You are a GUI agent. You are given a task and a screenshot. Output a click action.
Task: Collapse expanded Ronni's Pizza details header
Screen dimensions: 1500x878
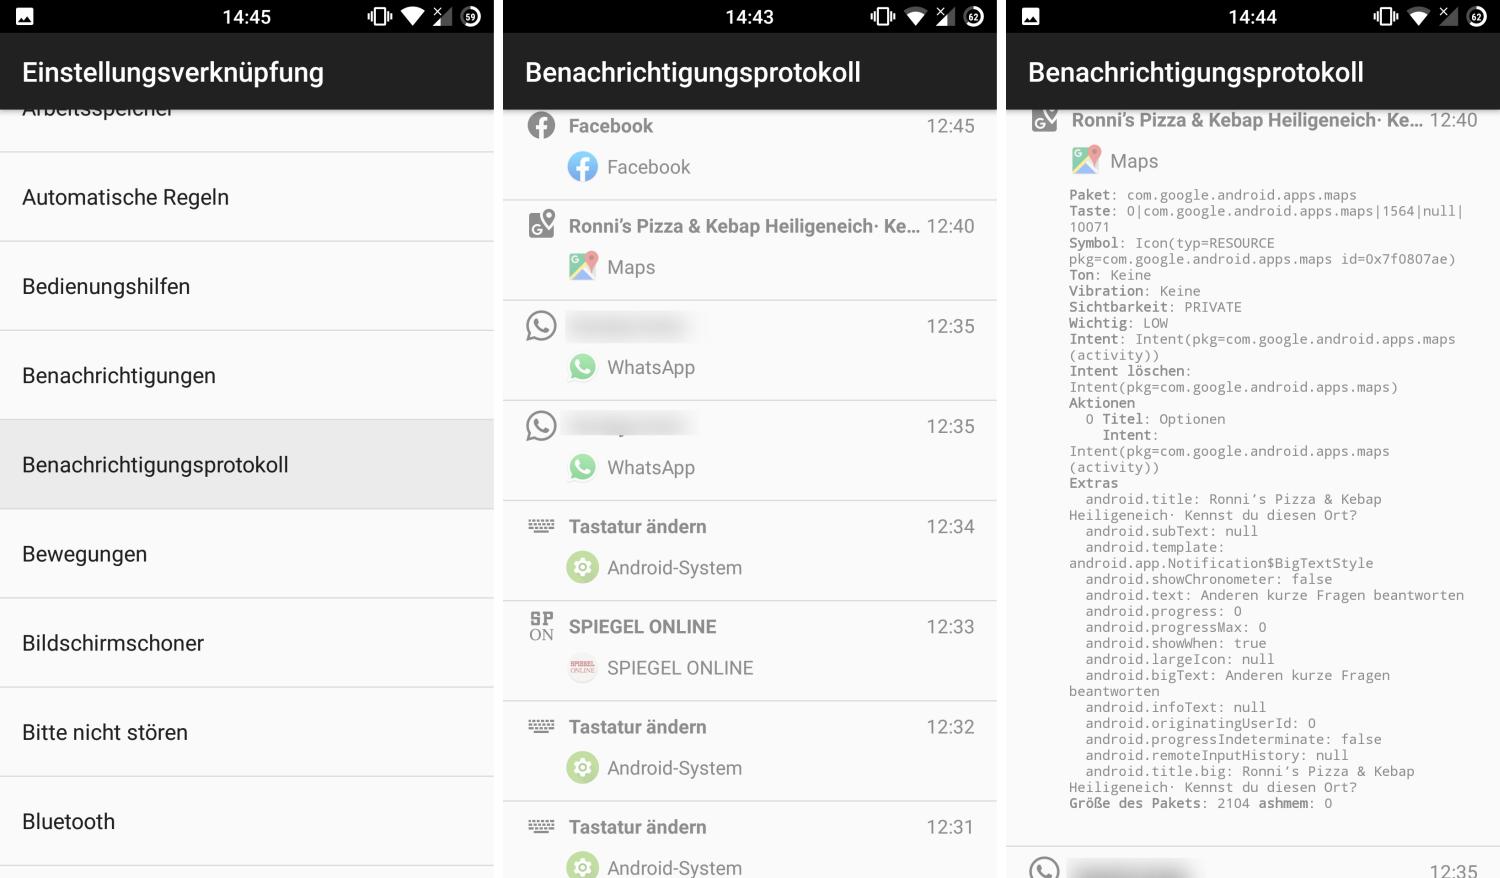tap(1253, 121)
